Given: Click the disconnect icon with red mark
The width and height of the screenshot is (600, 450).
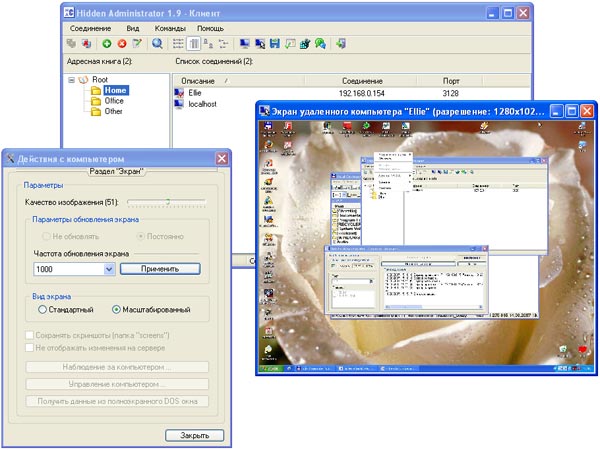Looking at the screenshot, I should coord(87,44).
